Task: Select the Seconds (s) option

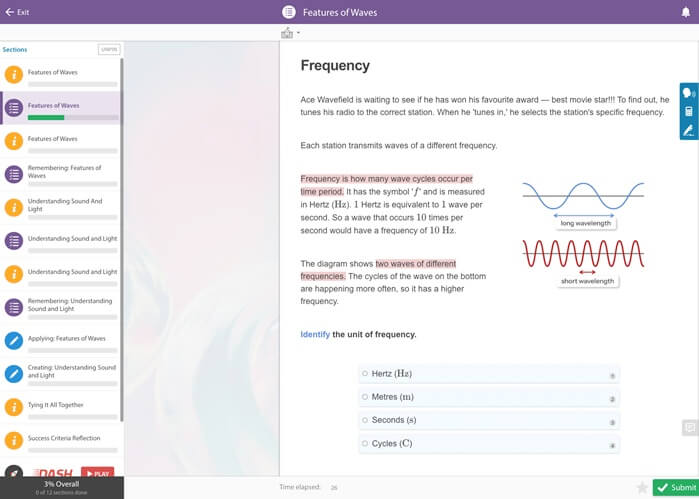Action: (x=489, y=420)
